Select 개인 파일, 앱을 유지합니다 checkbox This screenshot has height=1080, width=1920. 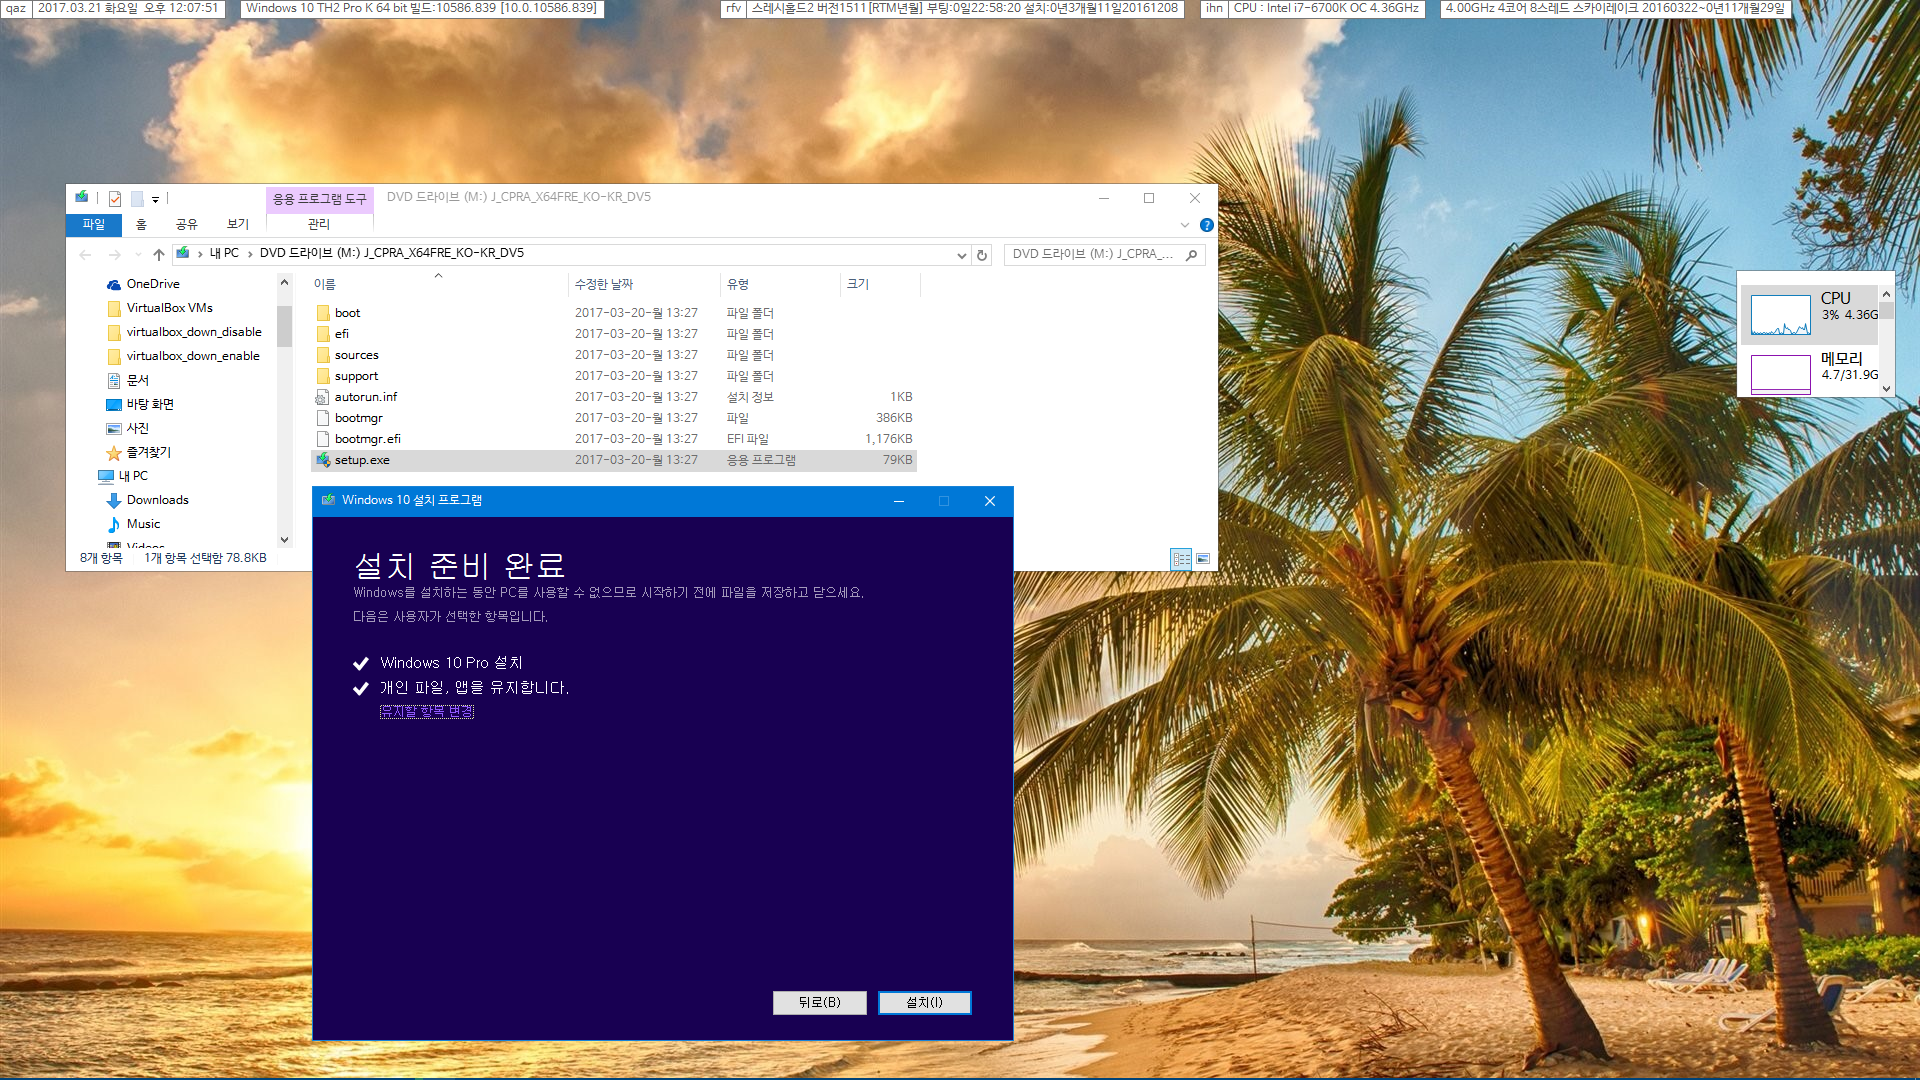(361, 686)
